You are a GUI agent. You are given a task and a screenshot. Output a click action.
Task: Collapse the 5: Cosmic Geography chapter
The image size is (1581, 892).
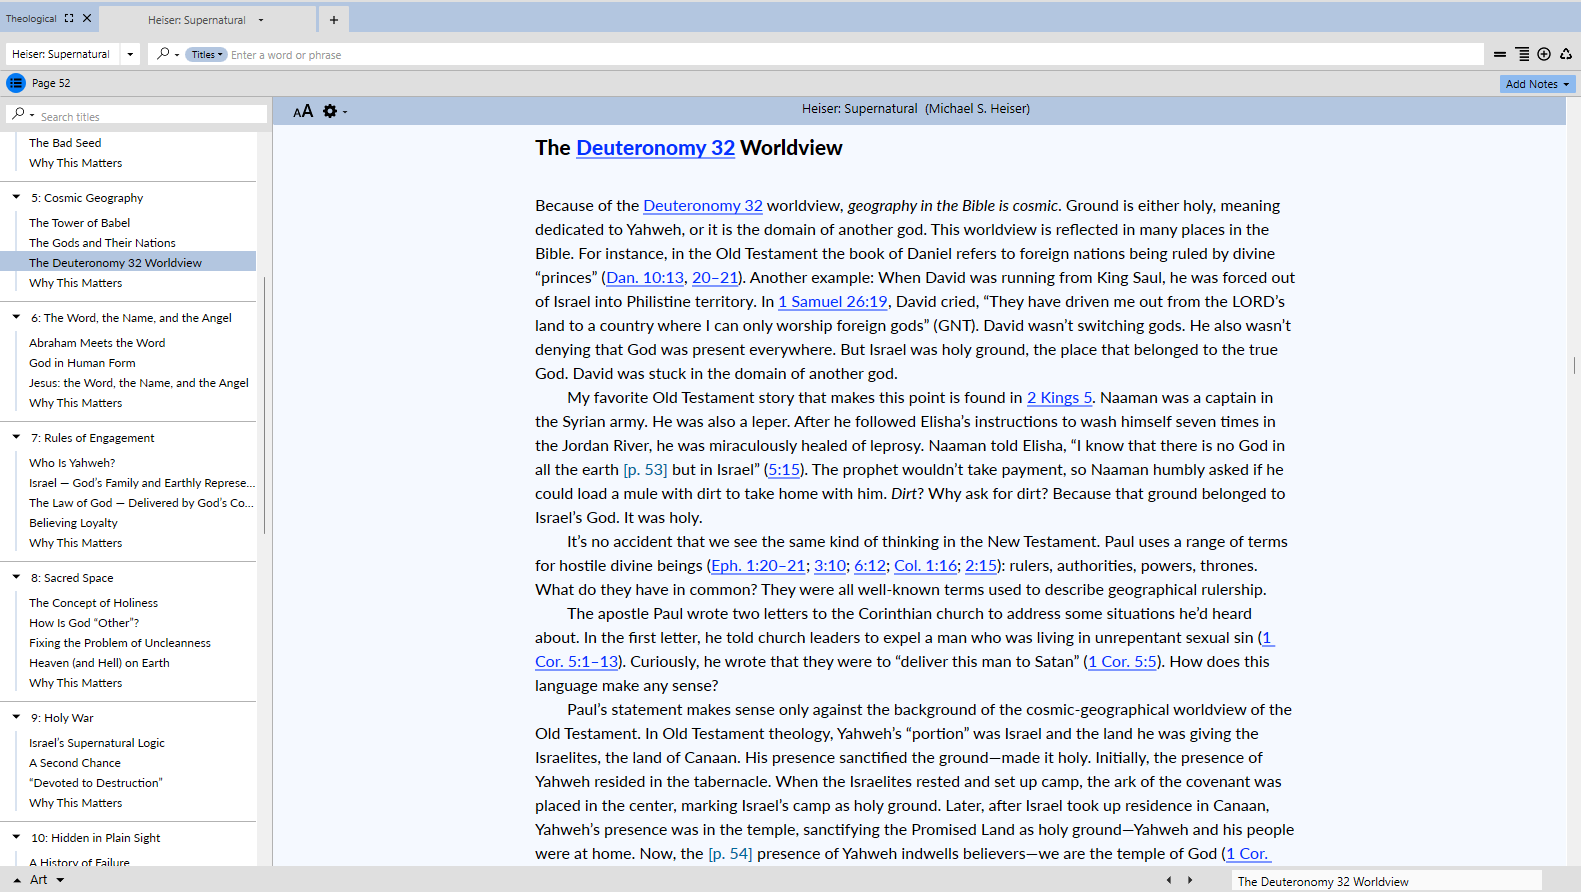[x=16, y=198]
